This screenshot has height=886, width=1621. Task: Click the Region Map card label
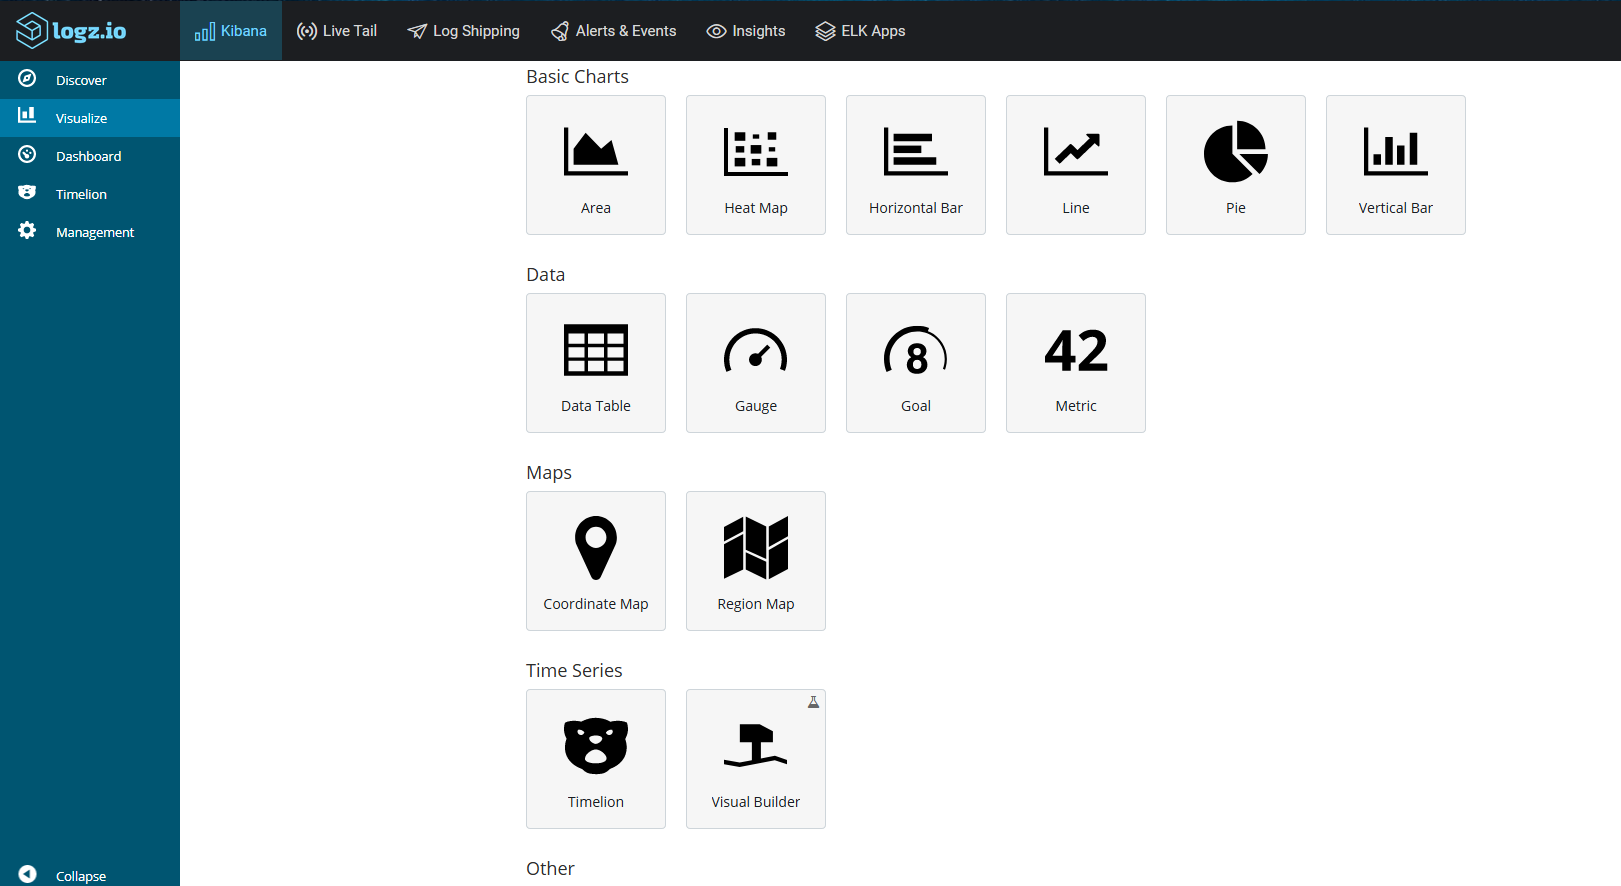point(756,604)
